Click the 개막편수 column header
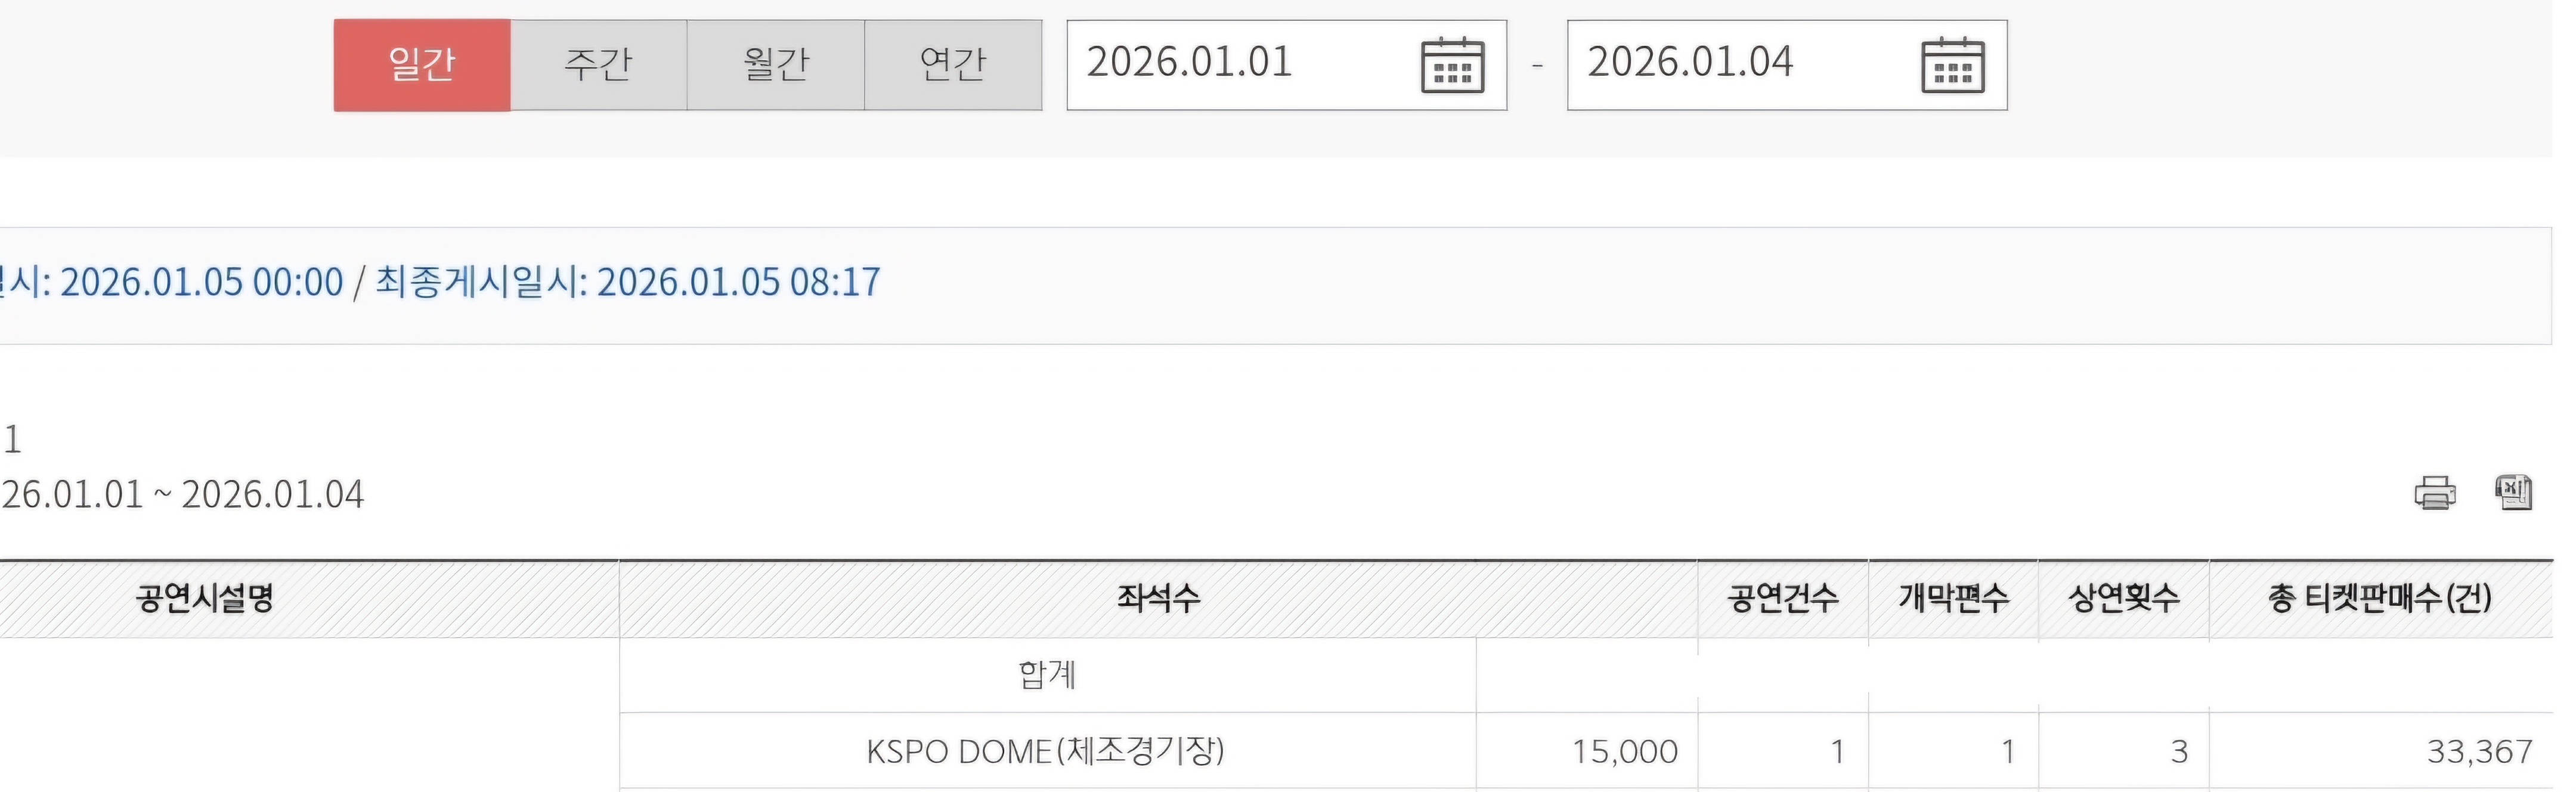Screen dimensions: 2576x792 coord(1953,599)
